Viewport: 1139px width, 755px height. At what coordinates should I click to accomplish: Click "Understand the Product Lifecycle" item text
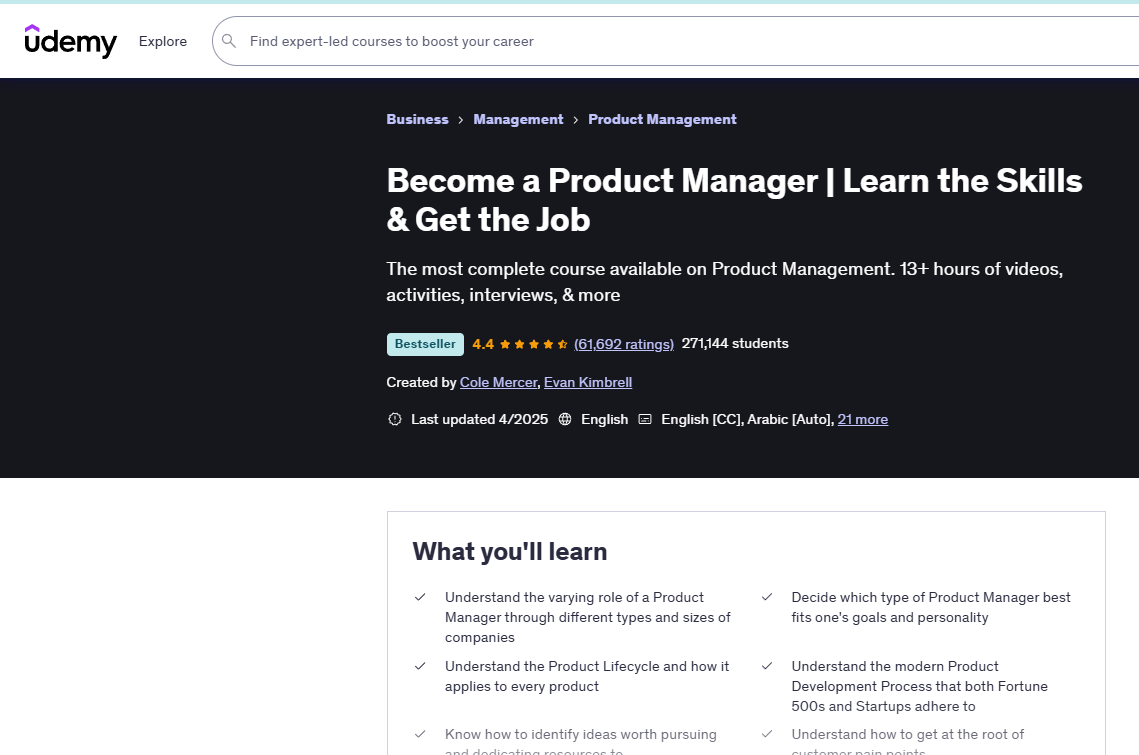pos(587,677)
